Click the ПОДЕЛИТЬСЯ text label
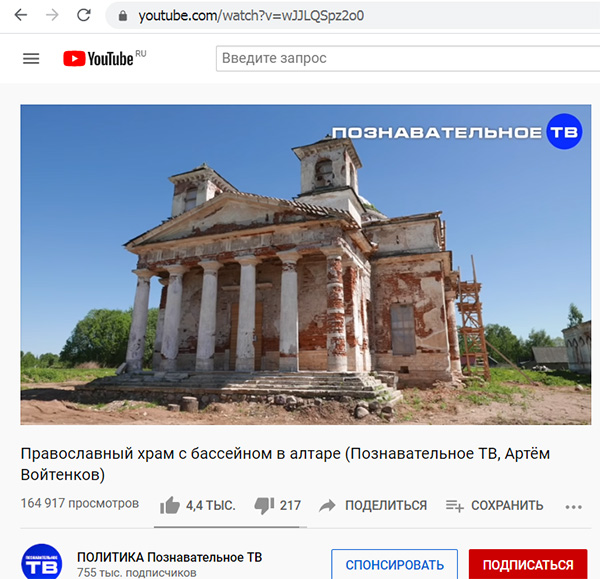The image size is (600, 579). [x=386, y=506]
